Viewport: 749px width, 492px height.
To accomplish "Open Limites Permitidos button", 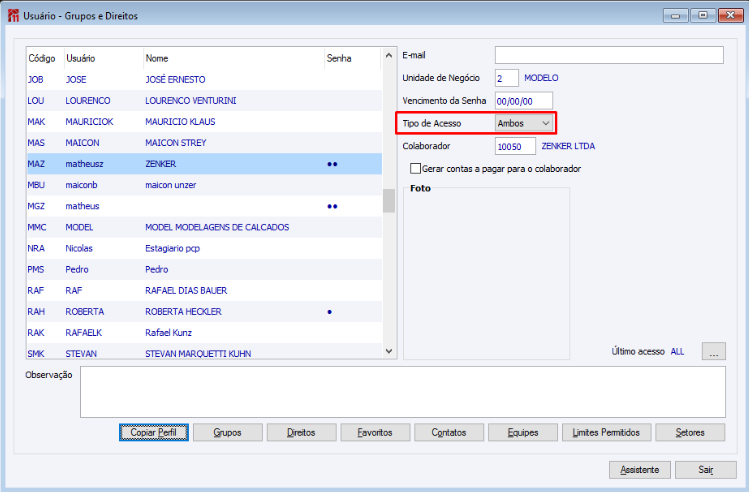I will (606, 432).
